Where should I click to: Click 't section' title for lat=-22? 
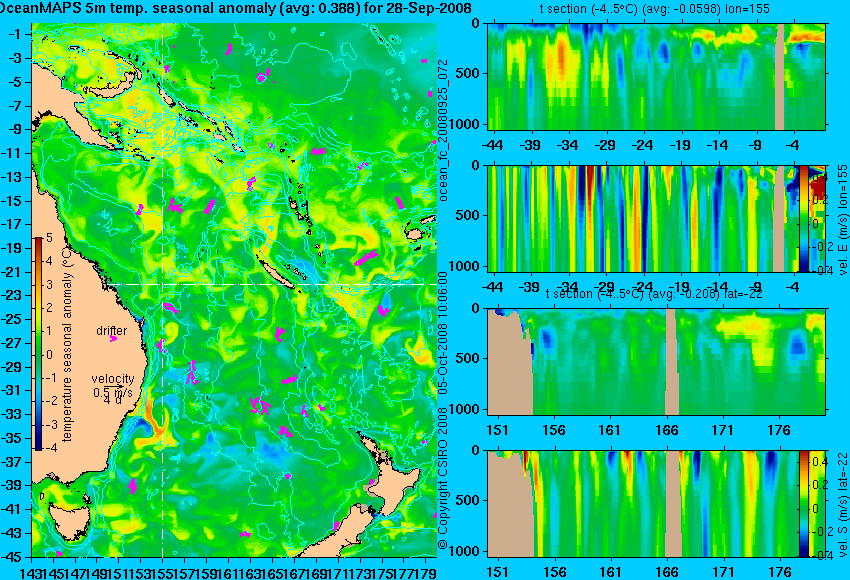[x=654, y=294]
